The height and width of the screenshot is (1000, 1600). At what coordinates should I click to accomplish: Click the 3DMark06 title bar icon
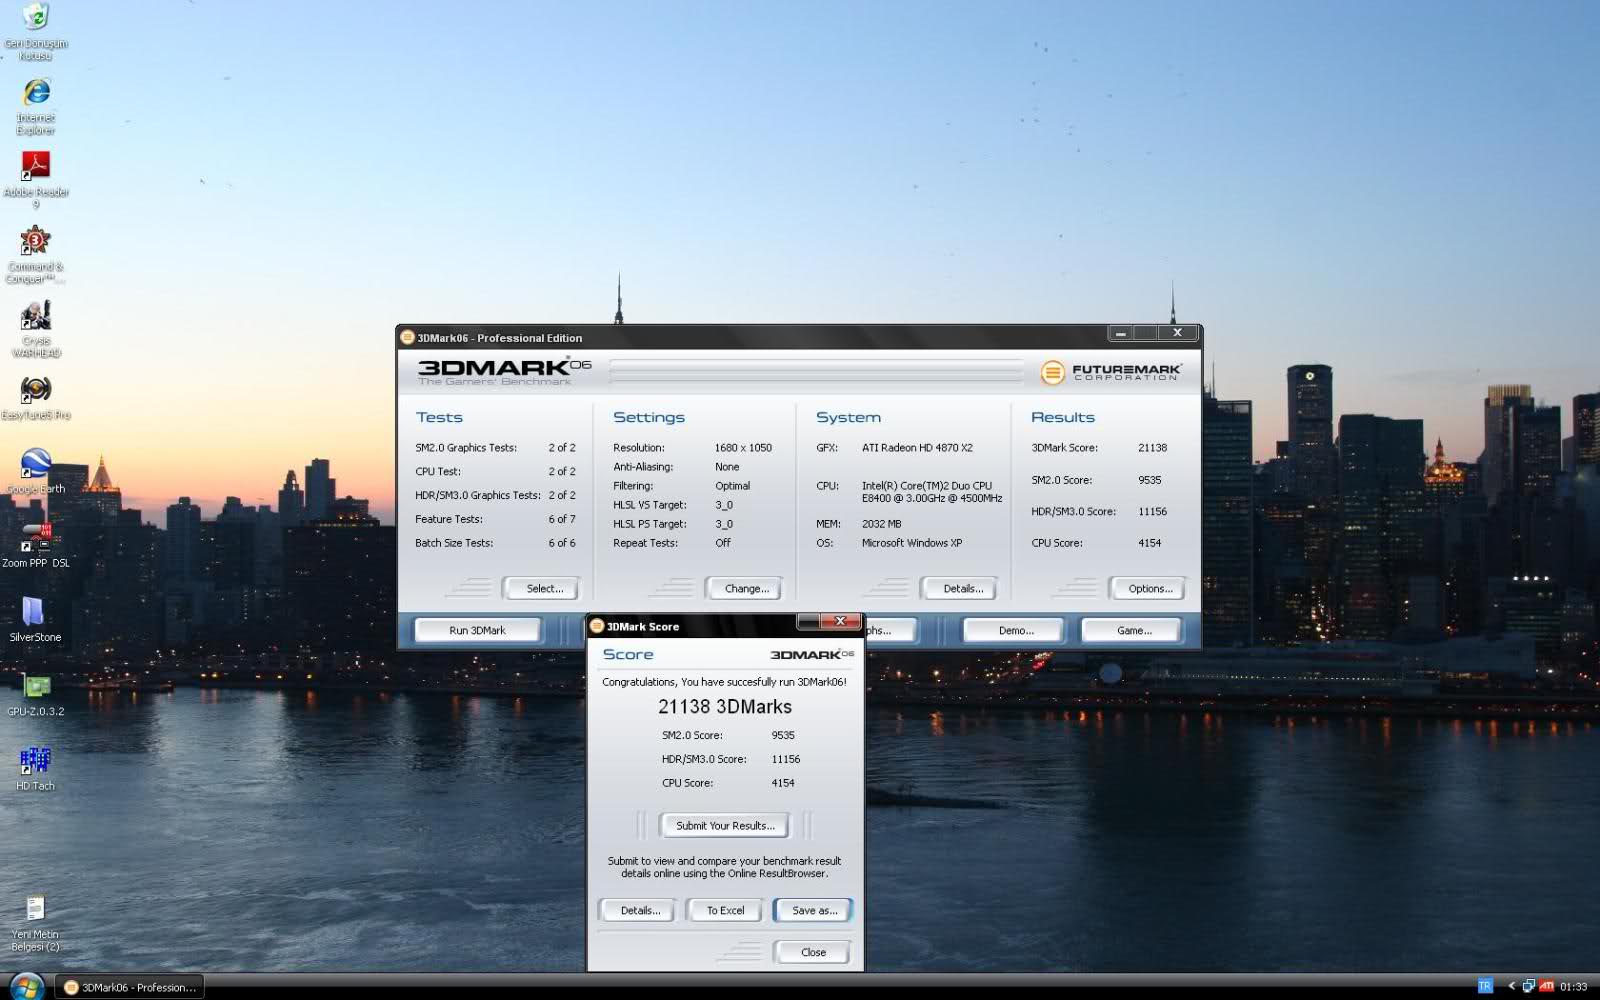[408, 337]
